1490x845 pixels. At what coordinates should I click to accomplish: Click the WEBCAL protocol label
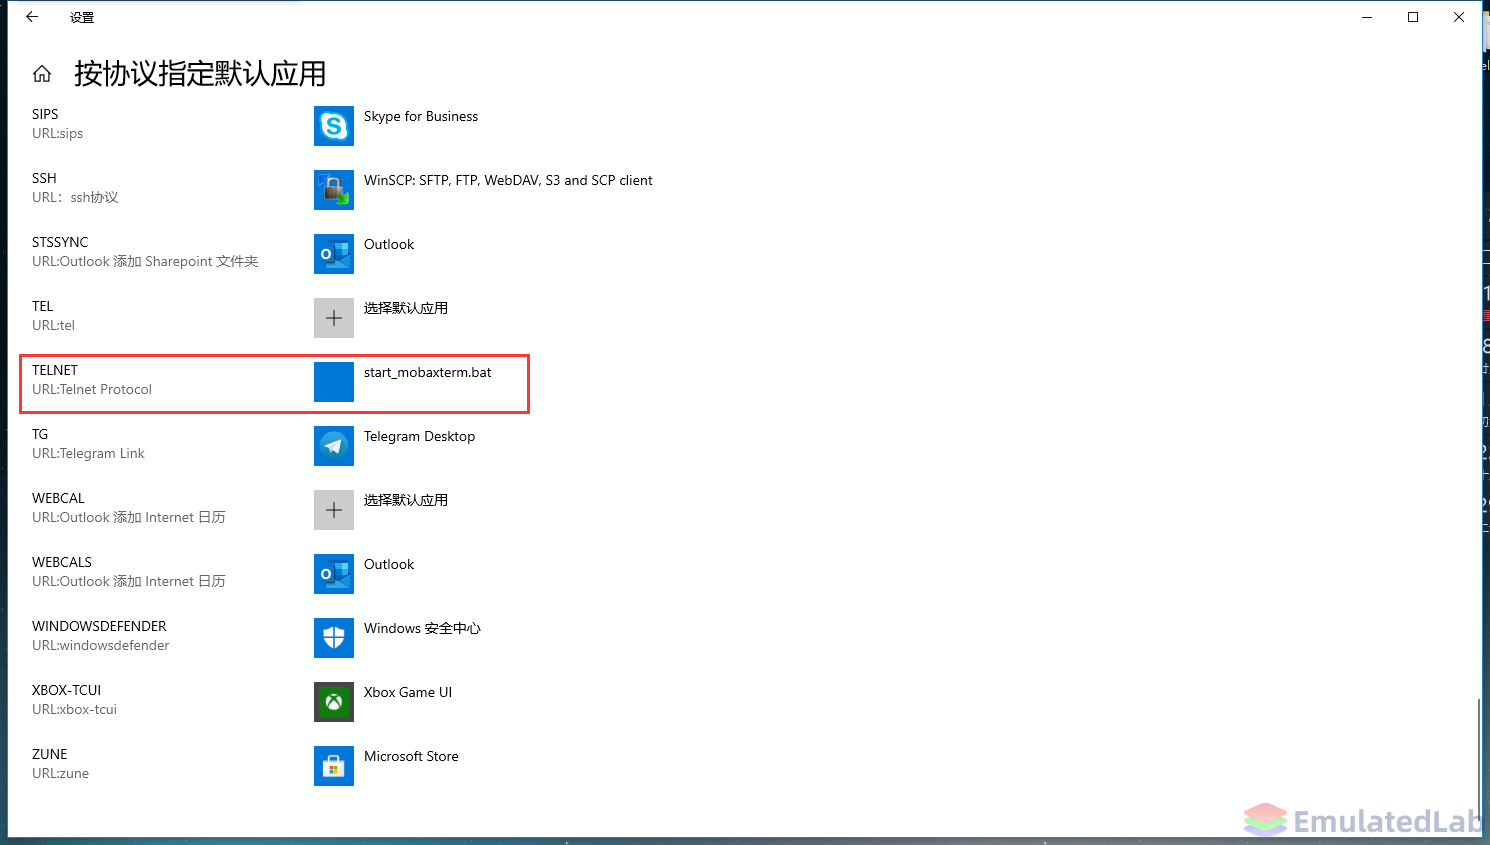[x=58, y=498]
